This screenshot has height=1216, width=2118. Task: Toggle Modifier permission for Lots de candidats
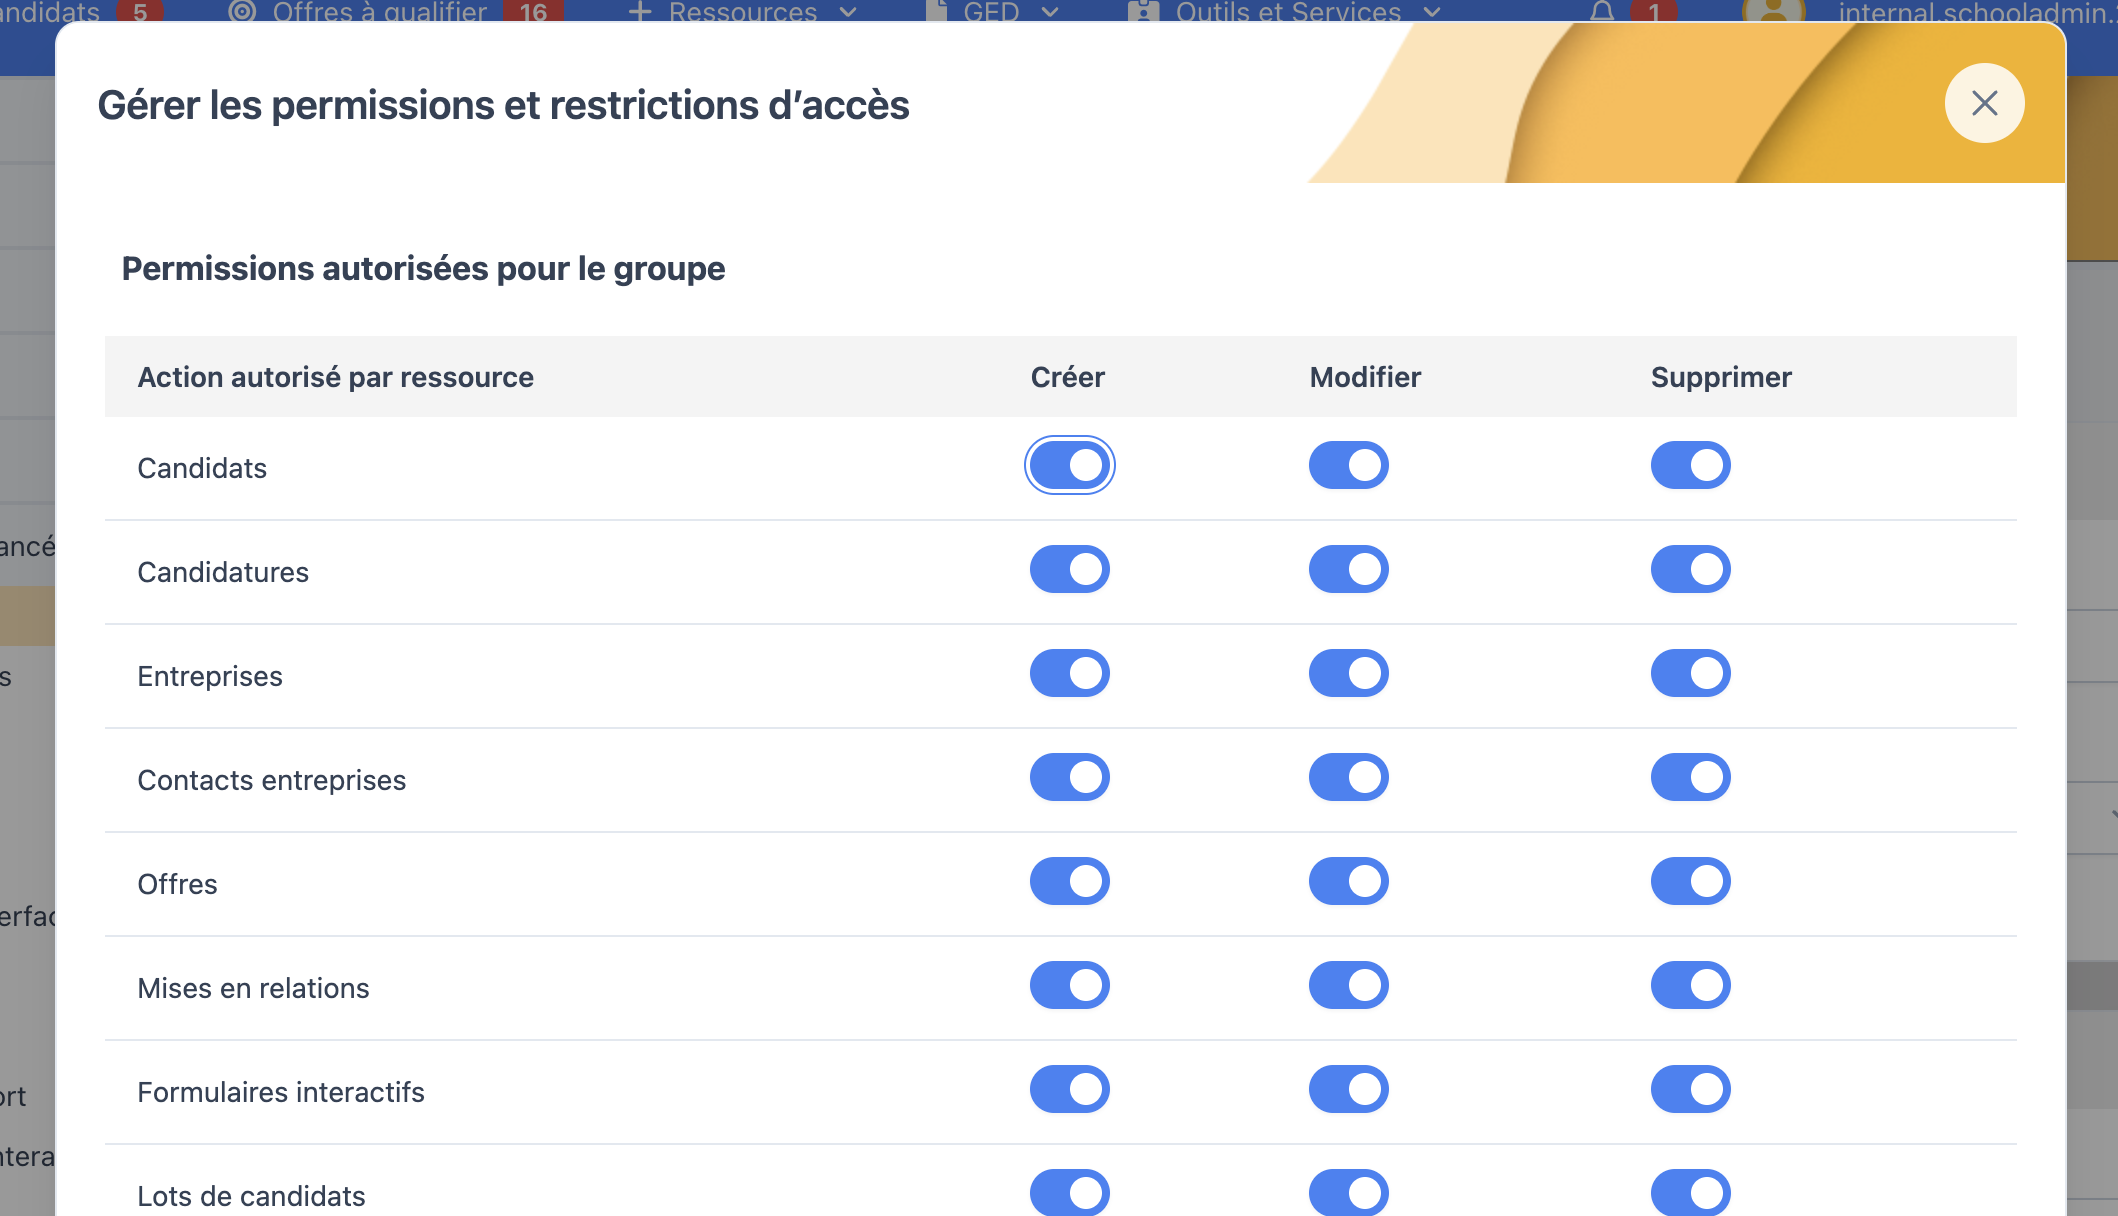click(1349, 1192)
